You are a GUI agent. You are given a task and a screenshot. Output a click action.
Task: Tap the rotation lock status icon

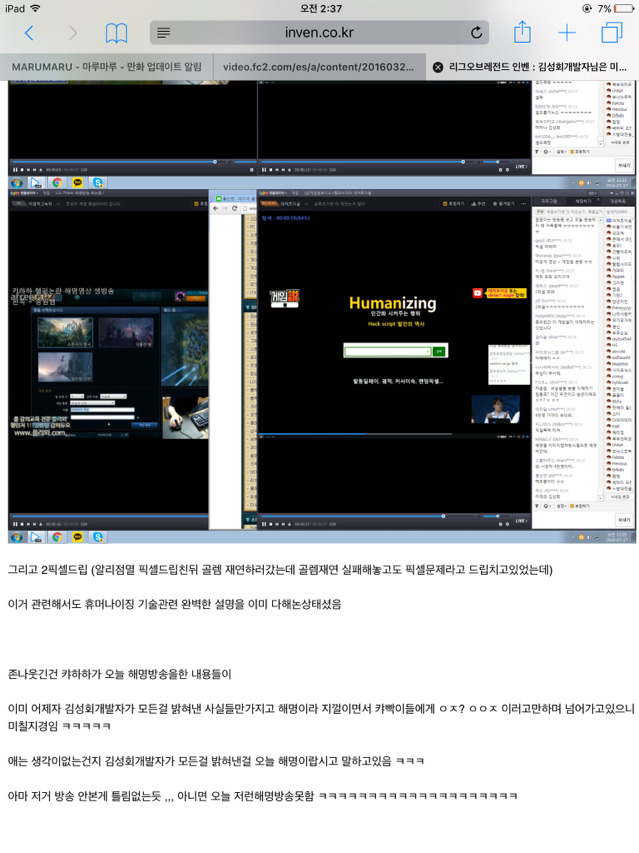pos(587,9)
